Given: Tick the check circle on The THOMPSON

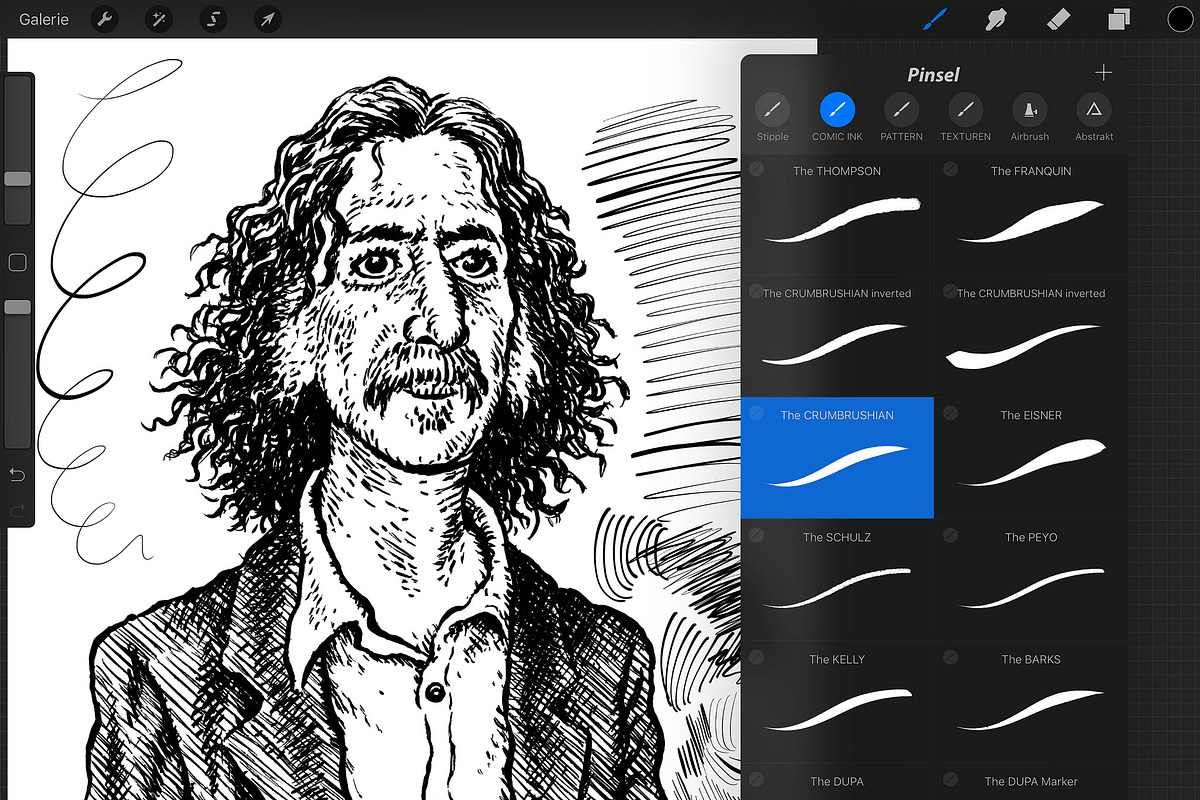Looking at the screenshot, I should [x=756, y=169].
